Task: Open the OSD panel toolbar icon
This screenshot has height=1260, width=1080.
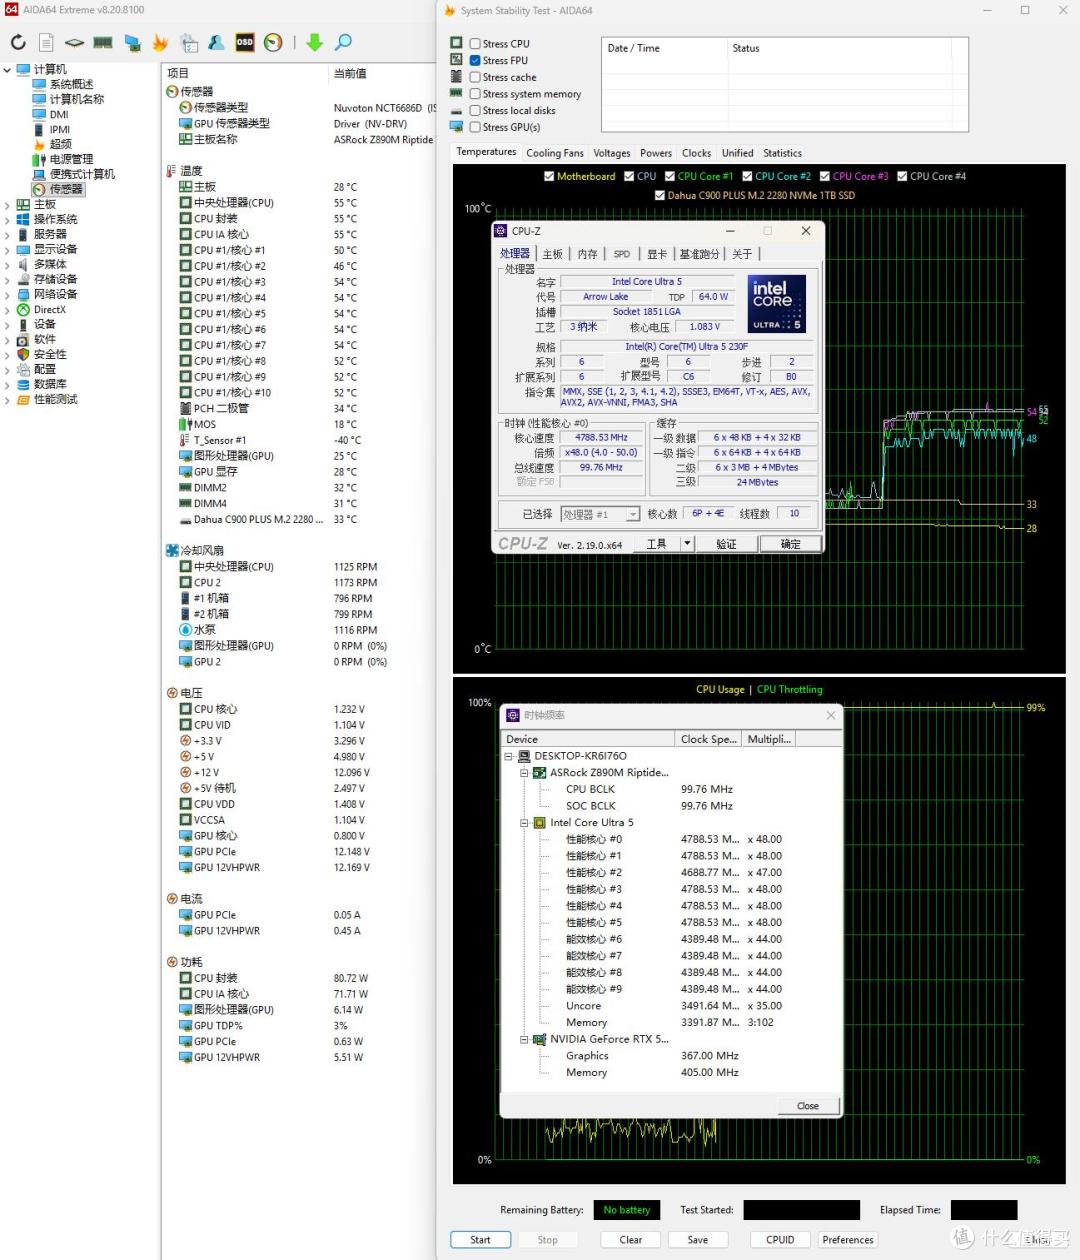Action: pyautogui.click(x=245, y=43)
